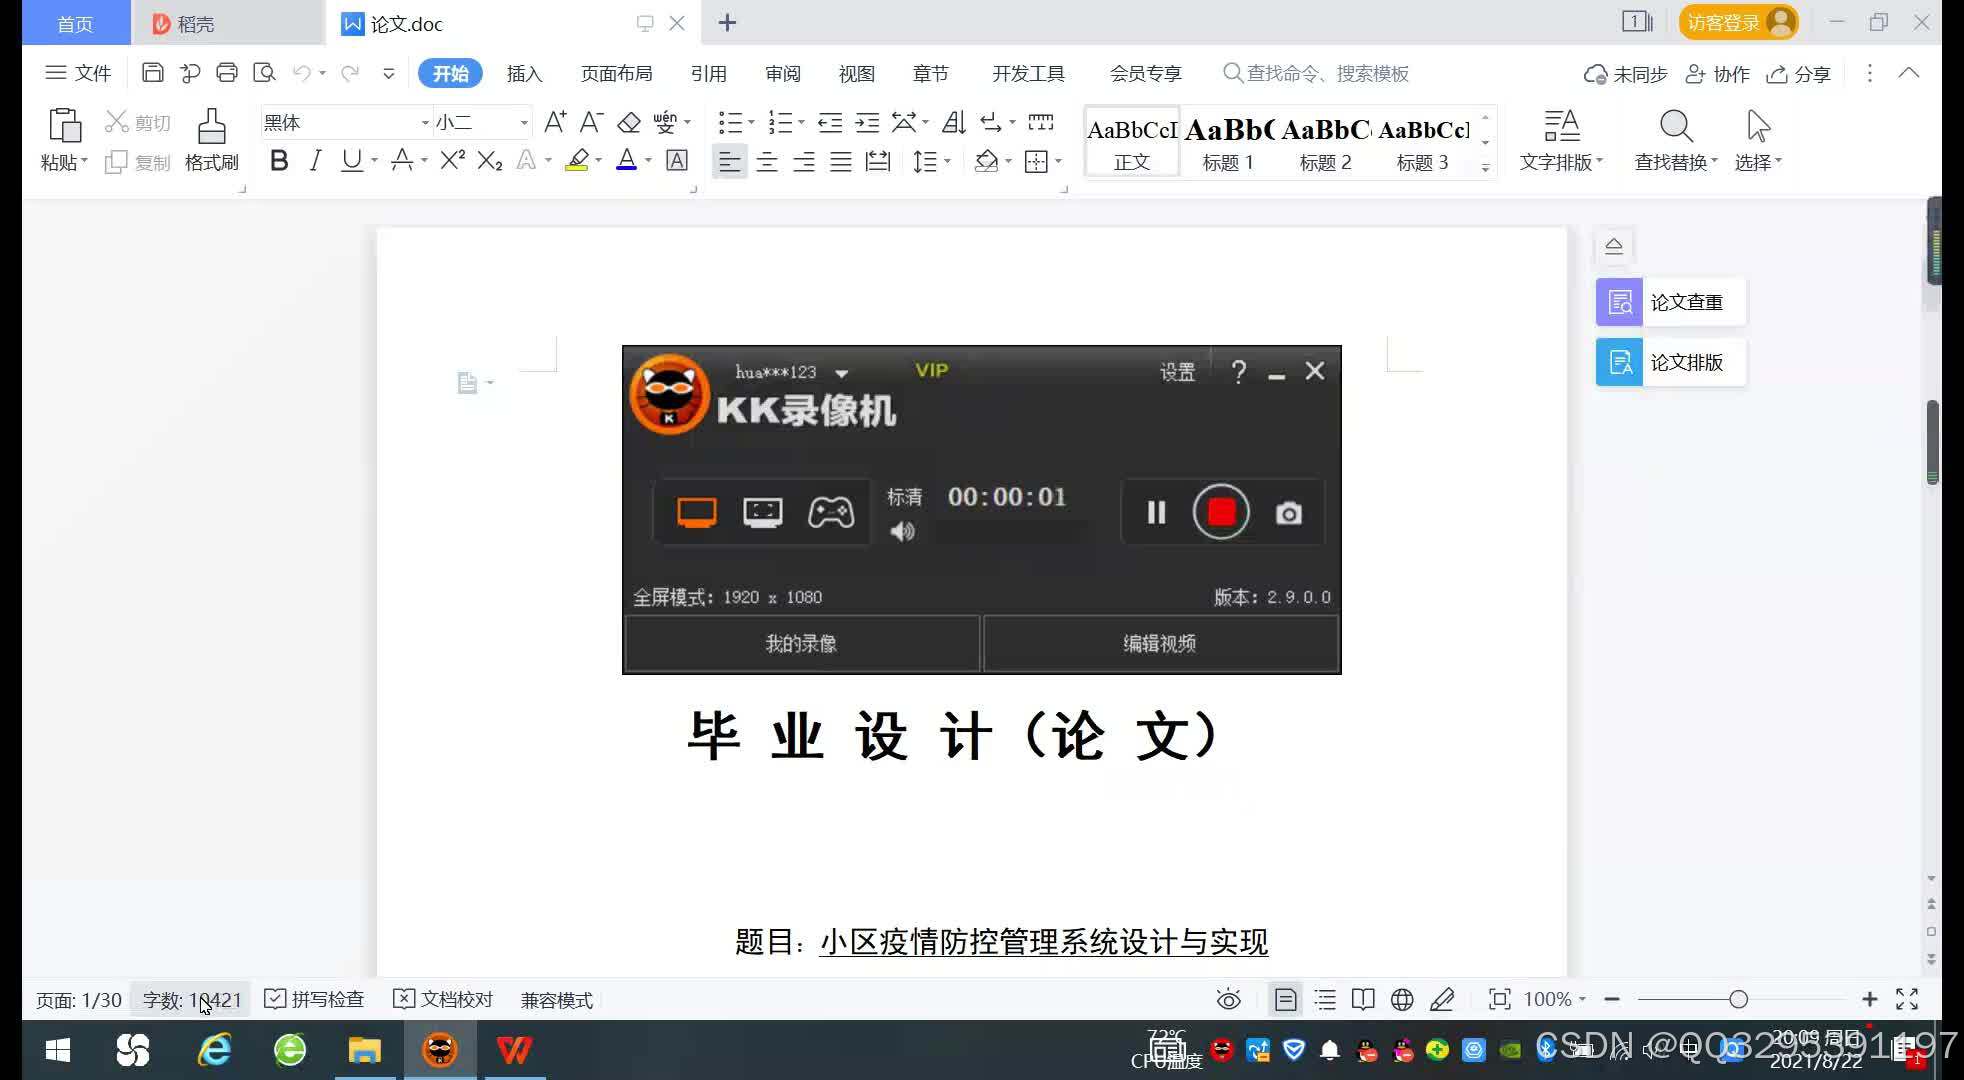
Task: Select region recording mode in KK recorder
Action: pyautogui.click(x=763, y=513)
